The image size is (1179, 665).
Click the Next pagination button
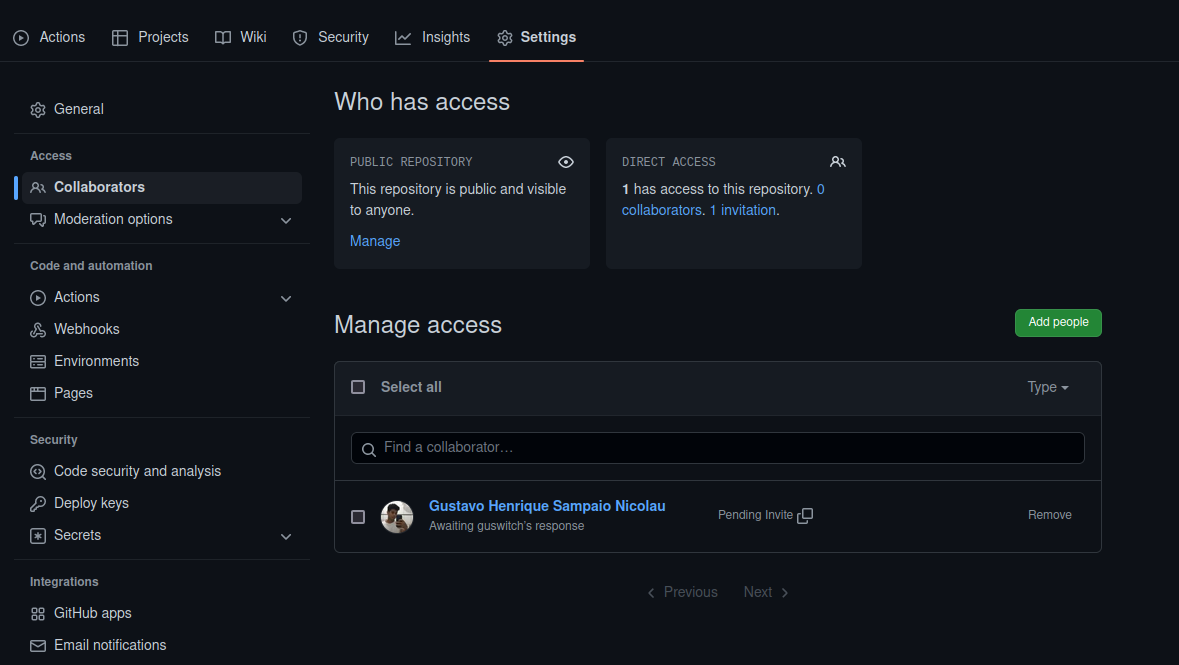click(x=766, y=592)
